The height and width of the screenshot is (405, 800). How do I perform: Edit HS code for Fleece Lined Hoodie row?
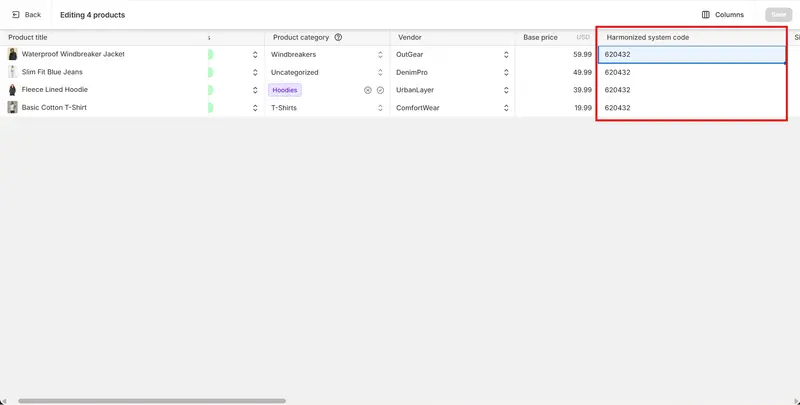[x=692, y=90]
